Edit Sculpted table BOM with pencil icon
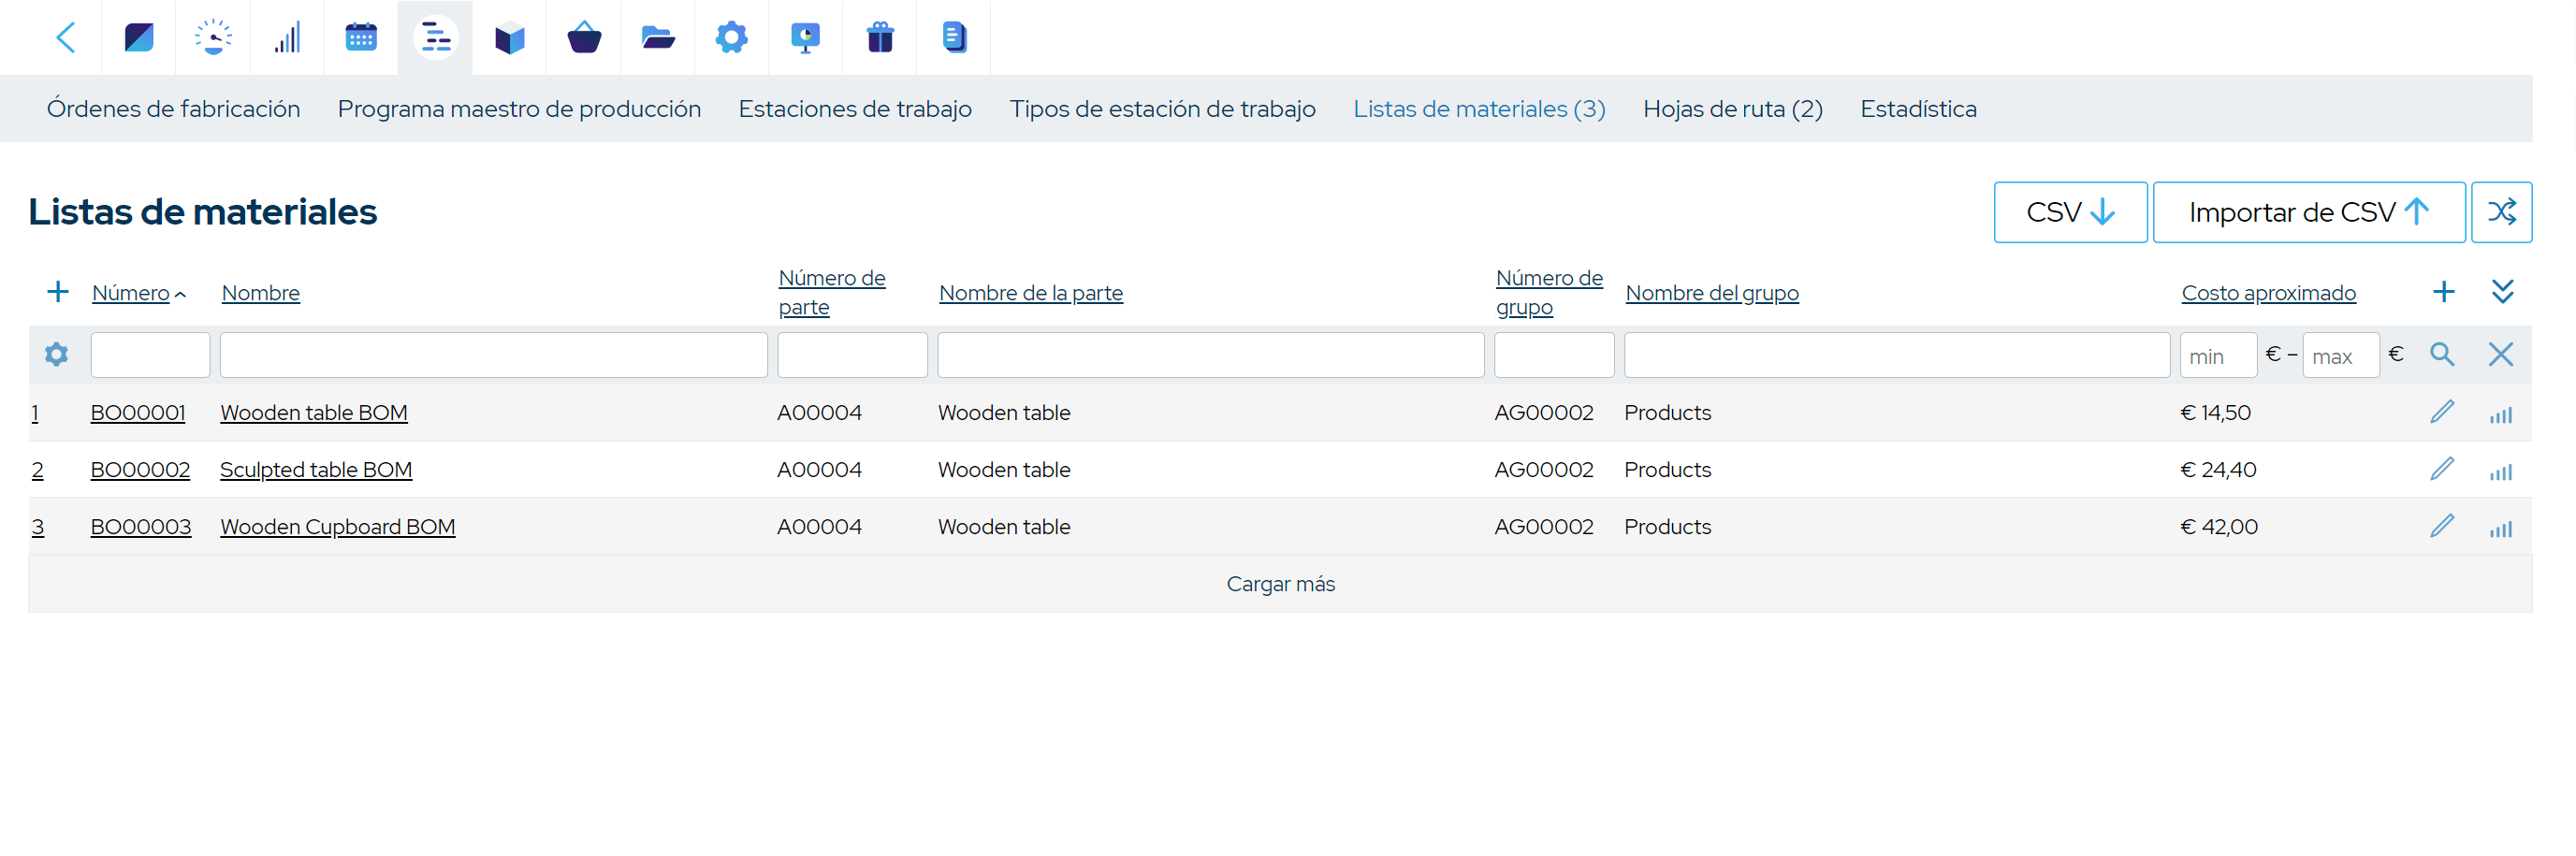The height and width of the screenshot is (856, 2576). point(2442,469)
